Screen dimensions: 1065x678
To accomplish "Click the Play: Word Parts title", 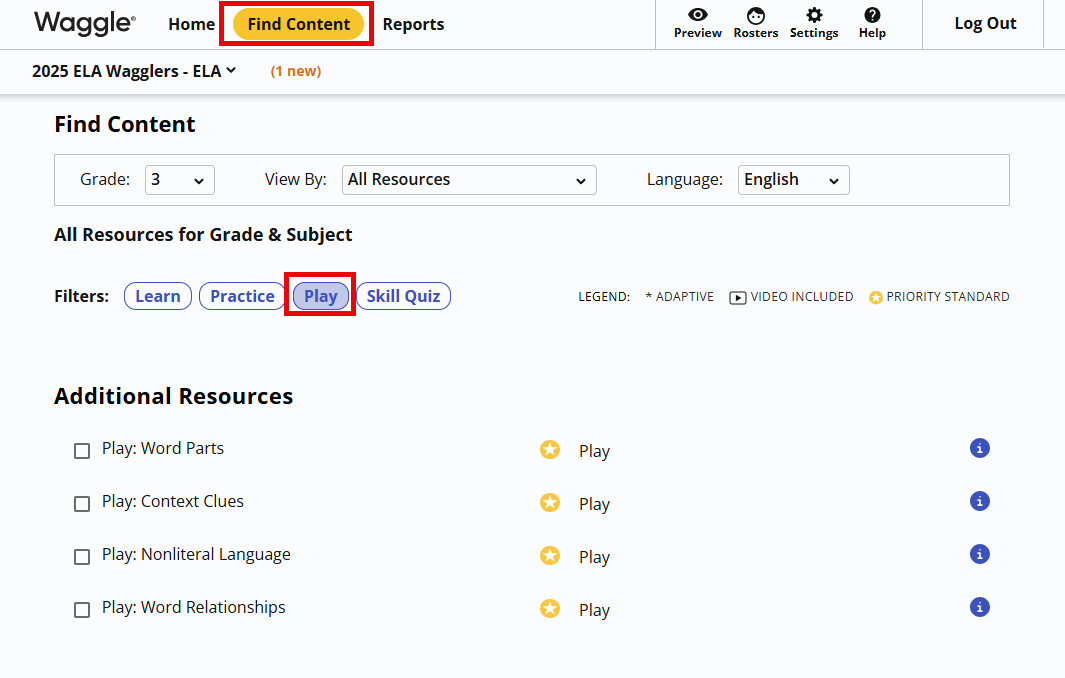I will (x=163, y=448).
